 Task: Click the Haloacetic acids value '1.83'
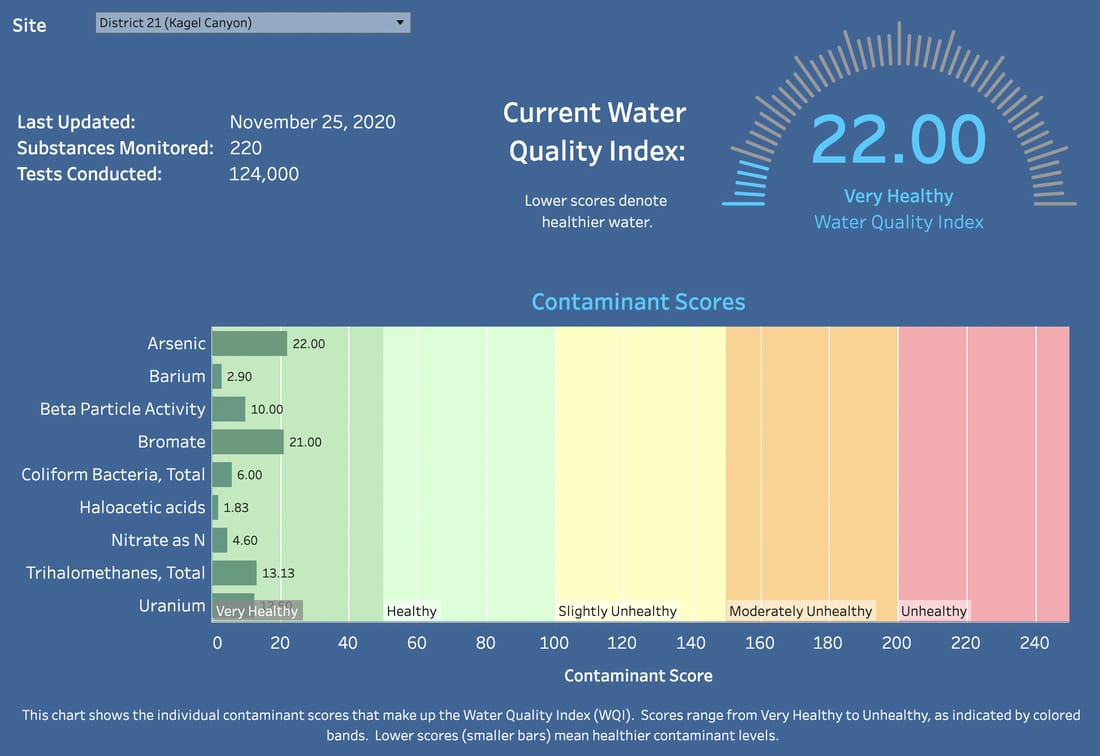click(236, 507)
